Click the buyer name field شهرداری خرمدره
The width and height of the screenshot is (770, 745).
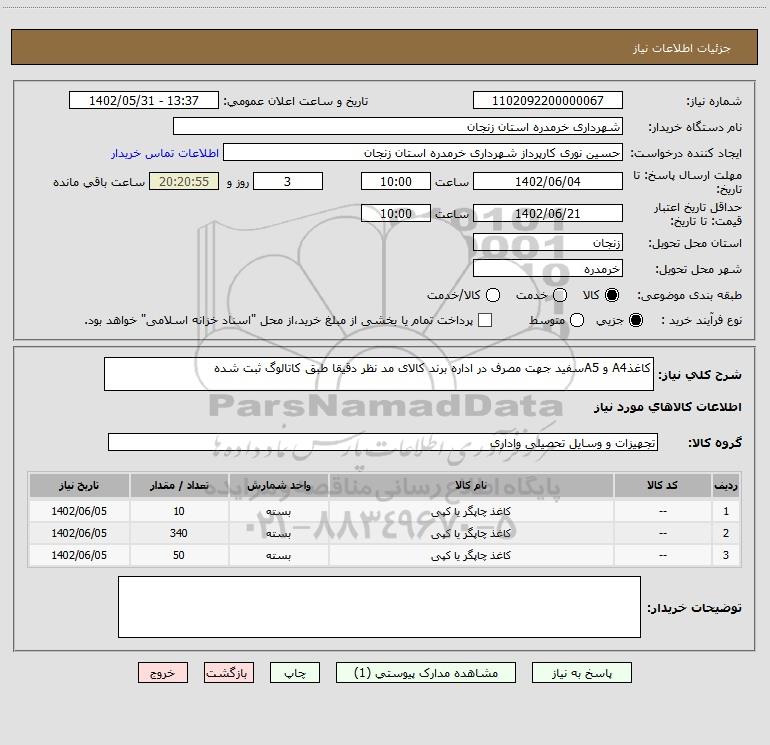(x=398, y=126)
